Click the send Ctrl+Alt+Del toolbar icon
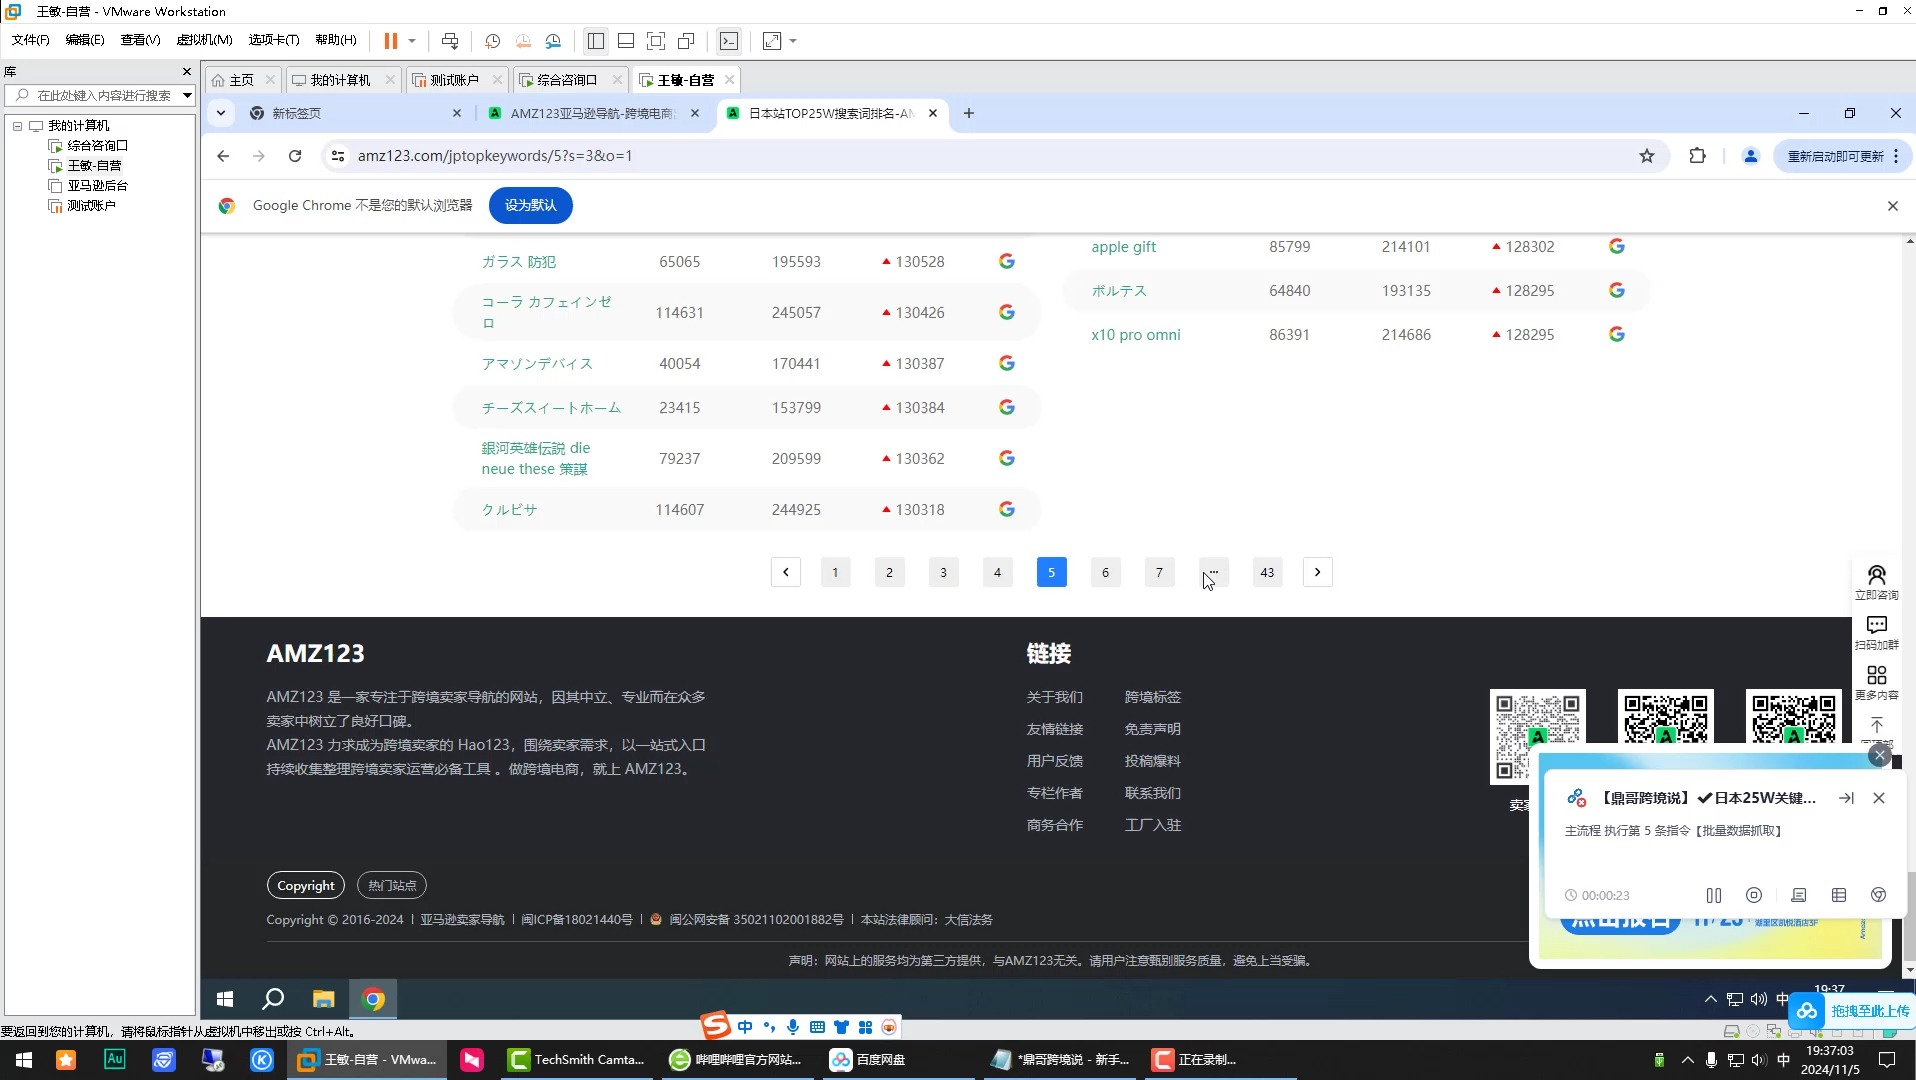The width and height of the screenshot is (1916, 1080). tap(450, 41)
